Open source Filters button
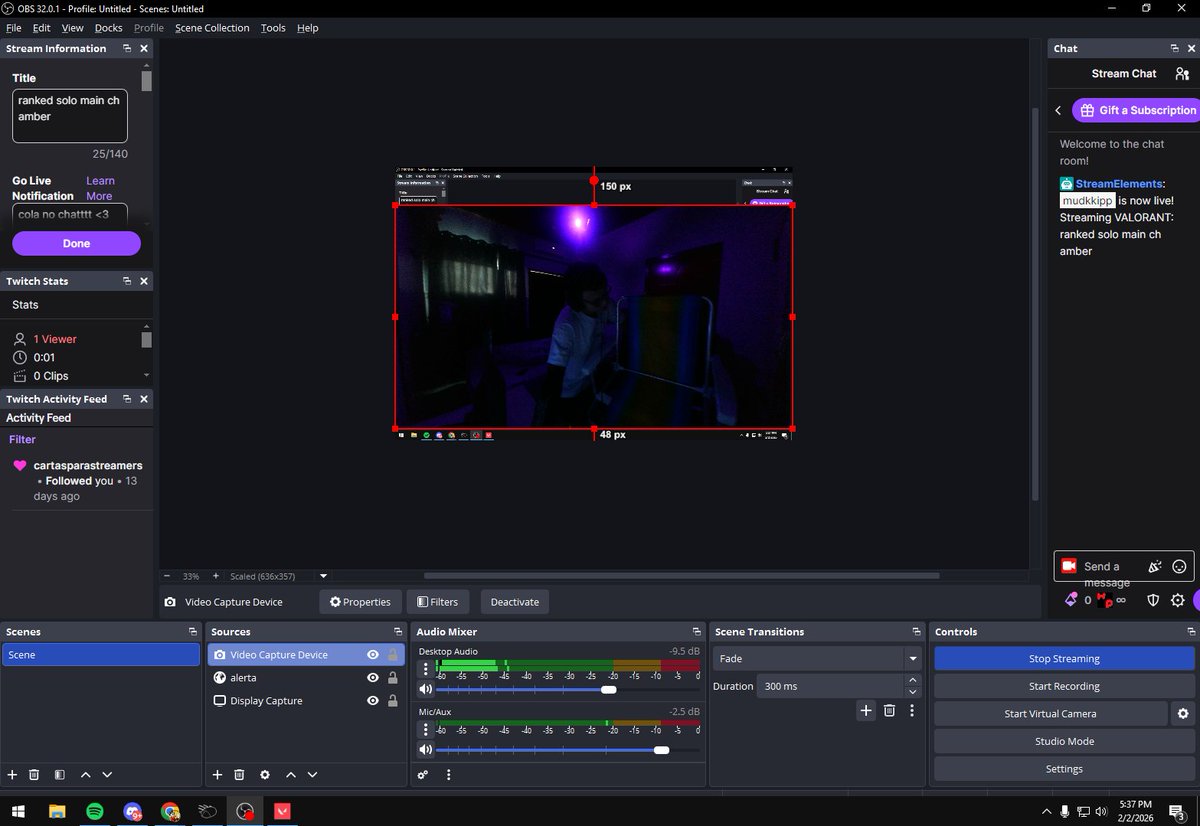The image size is (1200, 826). pyautogui.click(x=437, y=602)
